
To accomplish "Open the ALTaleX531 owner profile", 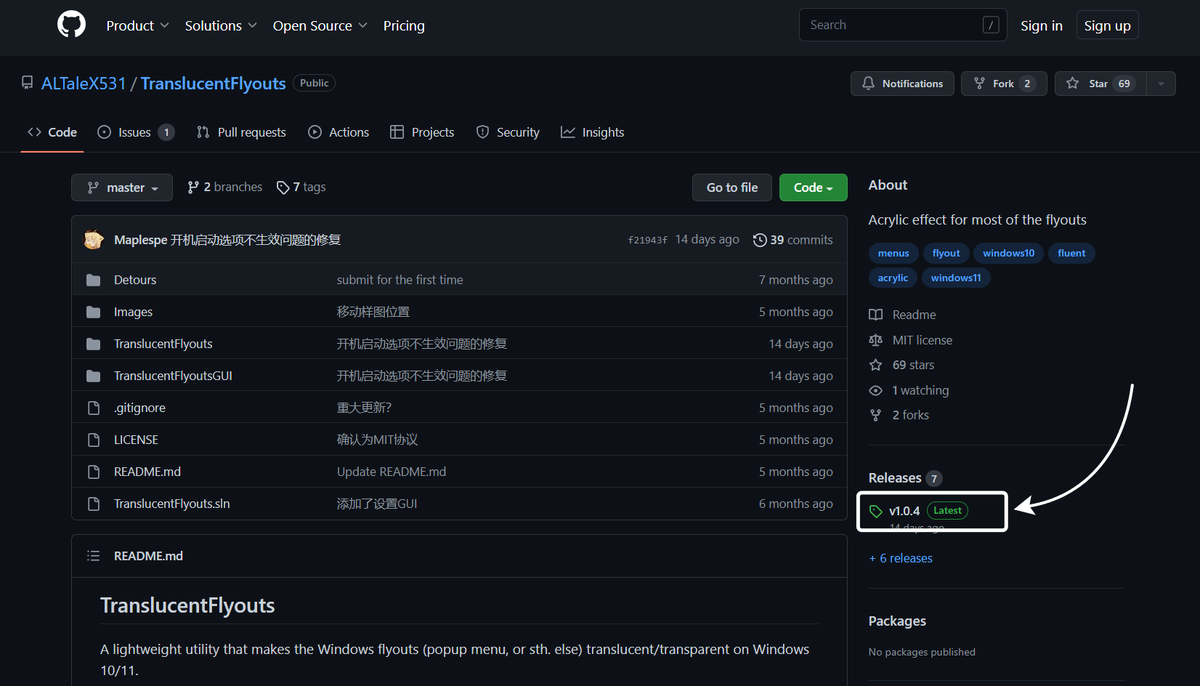I will (84, 83).
